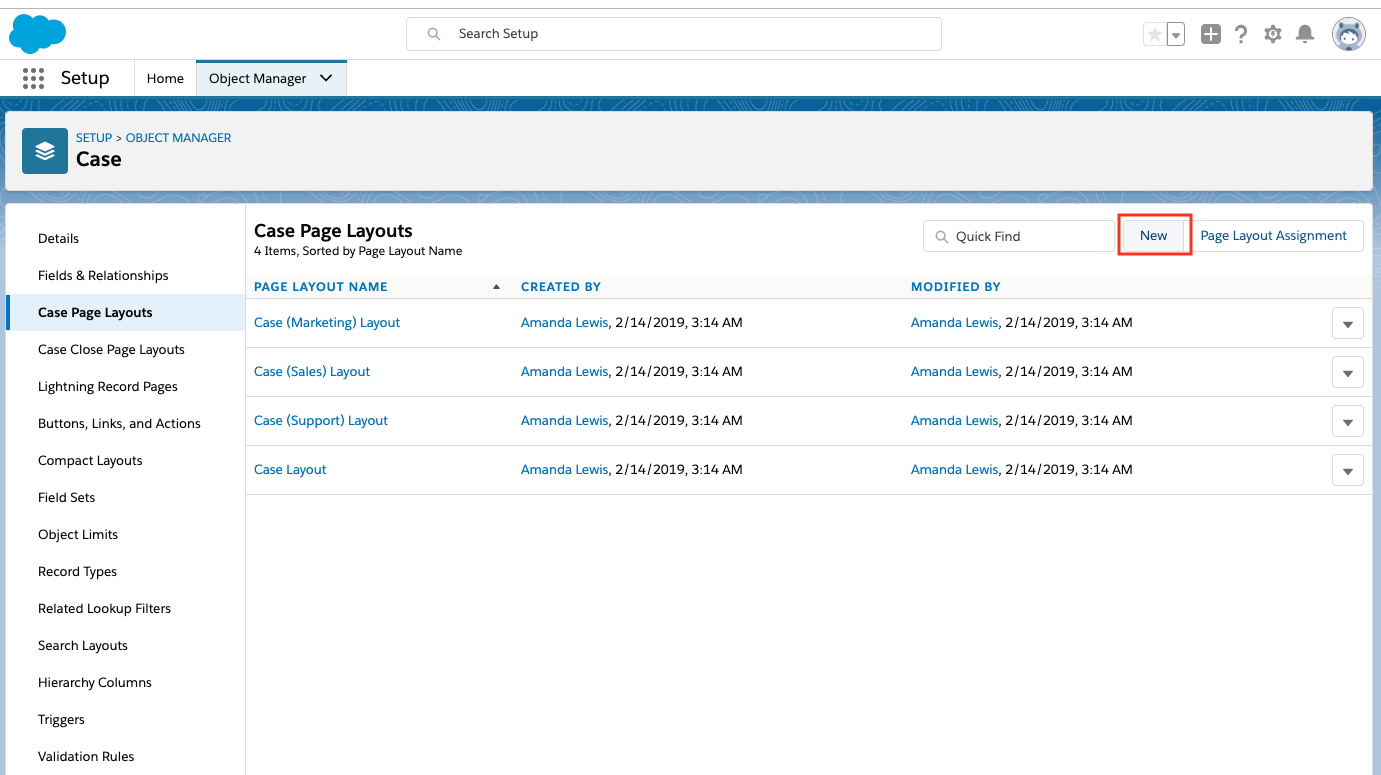
Task: Open the setup gear icon
Action: pyautogui.click(x=1273, y=34)
